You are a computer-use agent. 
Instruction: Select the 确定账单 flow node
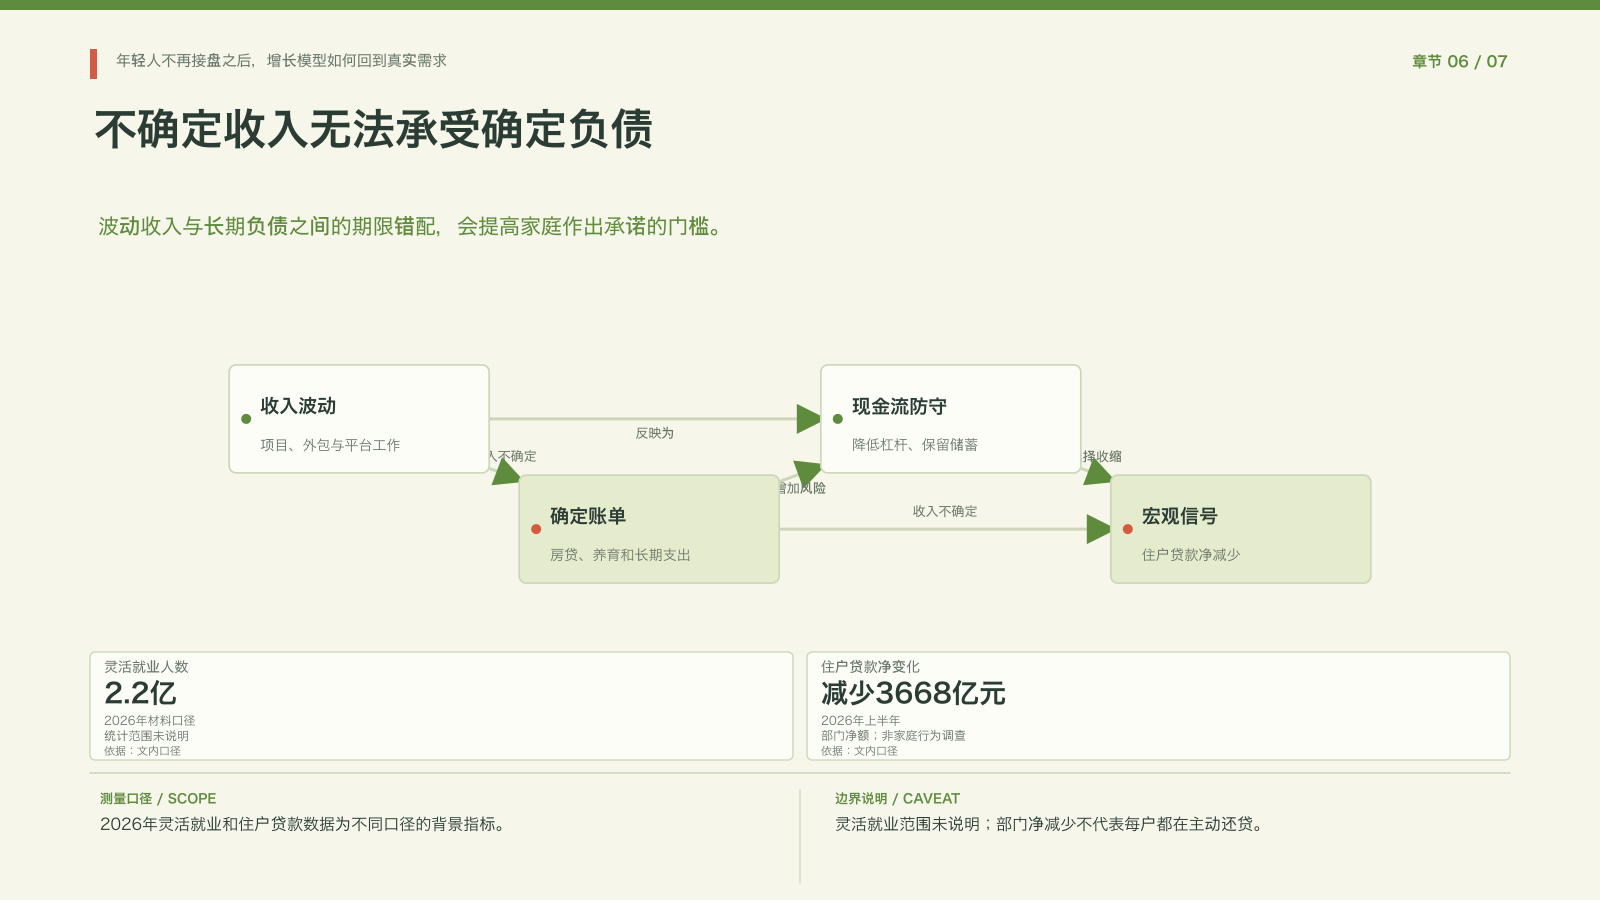pos(649,529)
